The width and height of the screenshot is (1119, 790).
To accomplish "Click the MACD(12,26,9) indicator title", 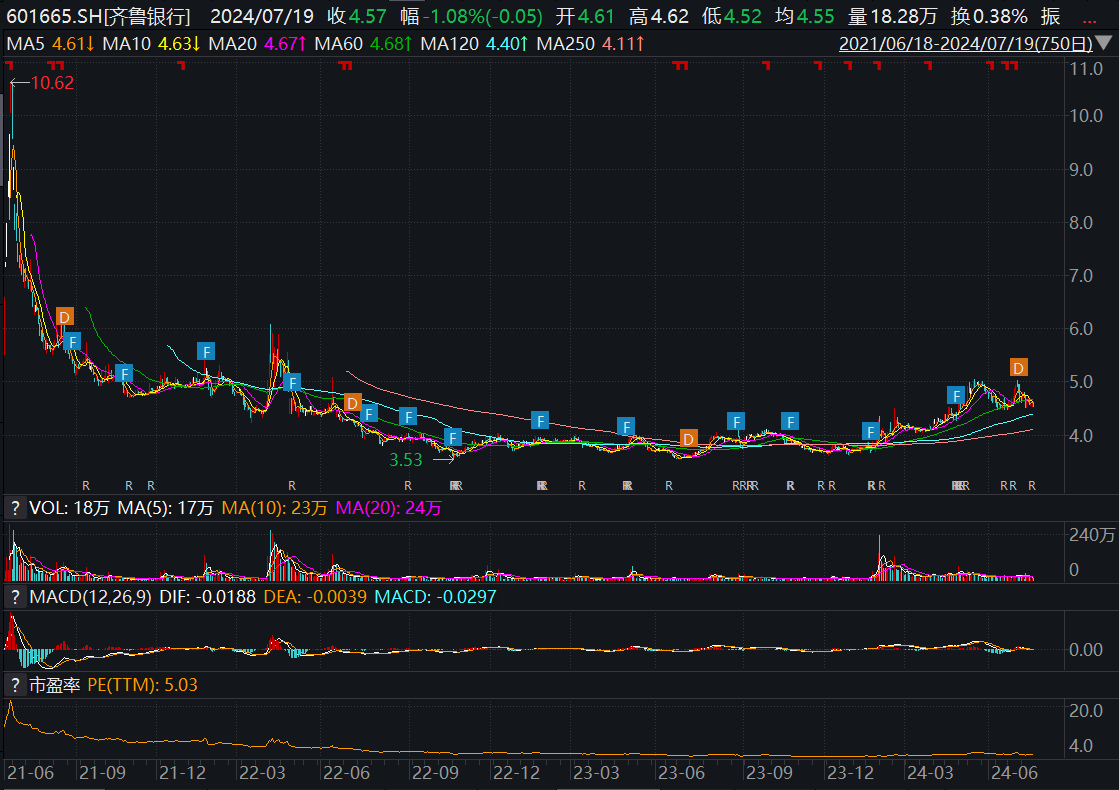I will 89,596.
